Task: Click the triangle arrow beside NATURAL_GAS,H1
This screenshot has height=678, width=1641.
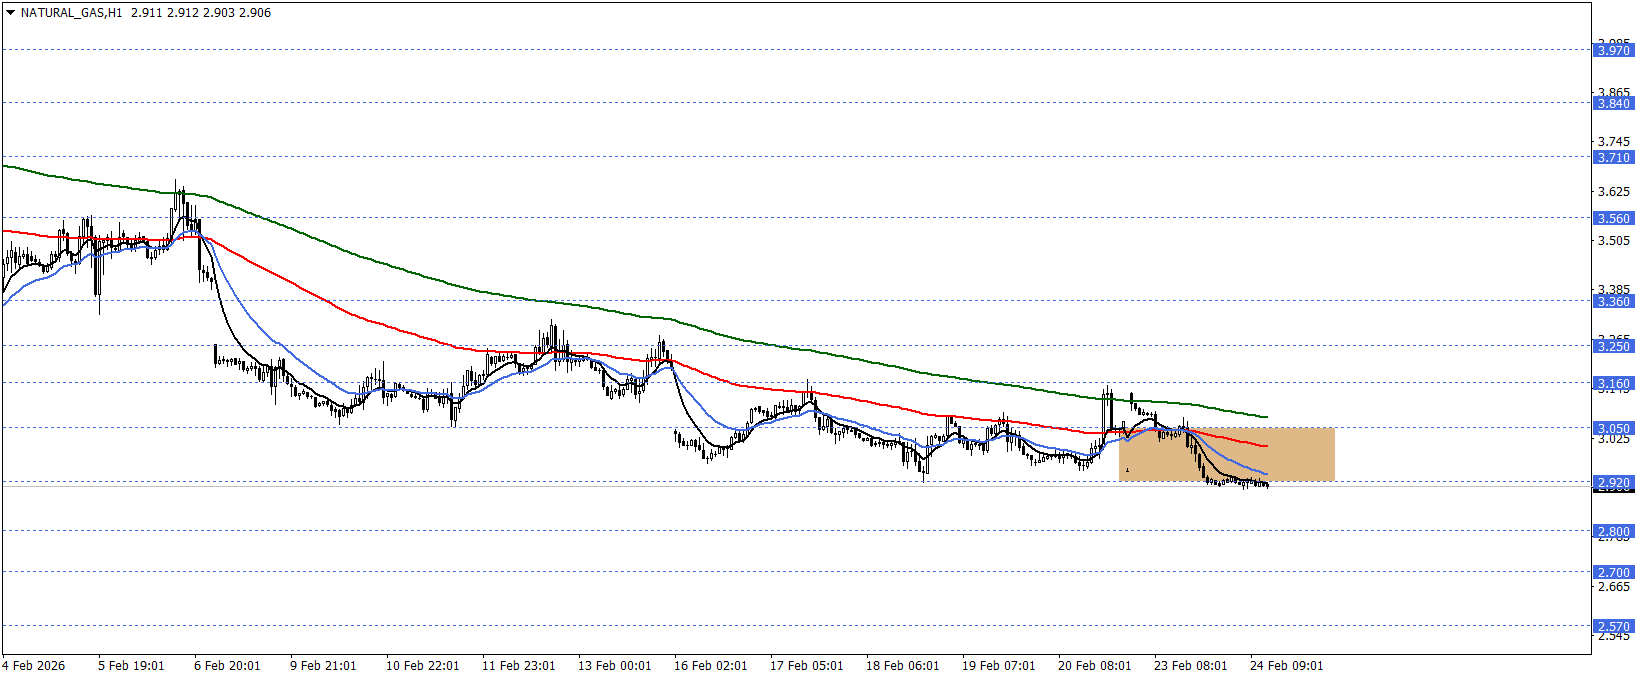Action: (11, 13)
